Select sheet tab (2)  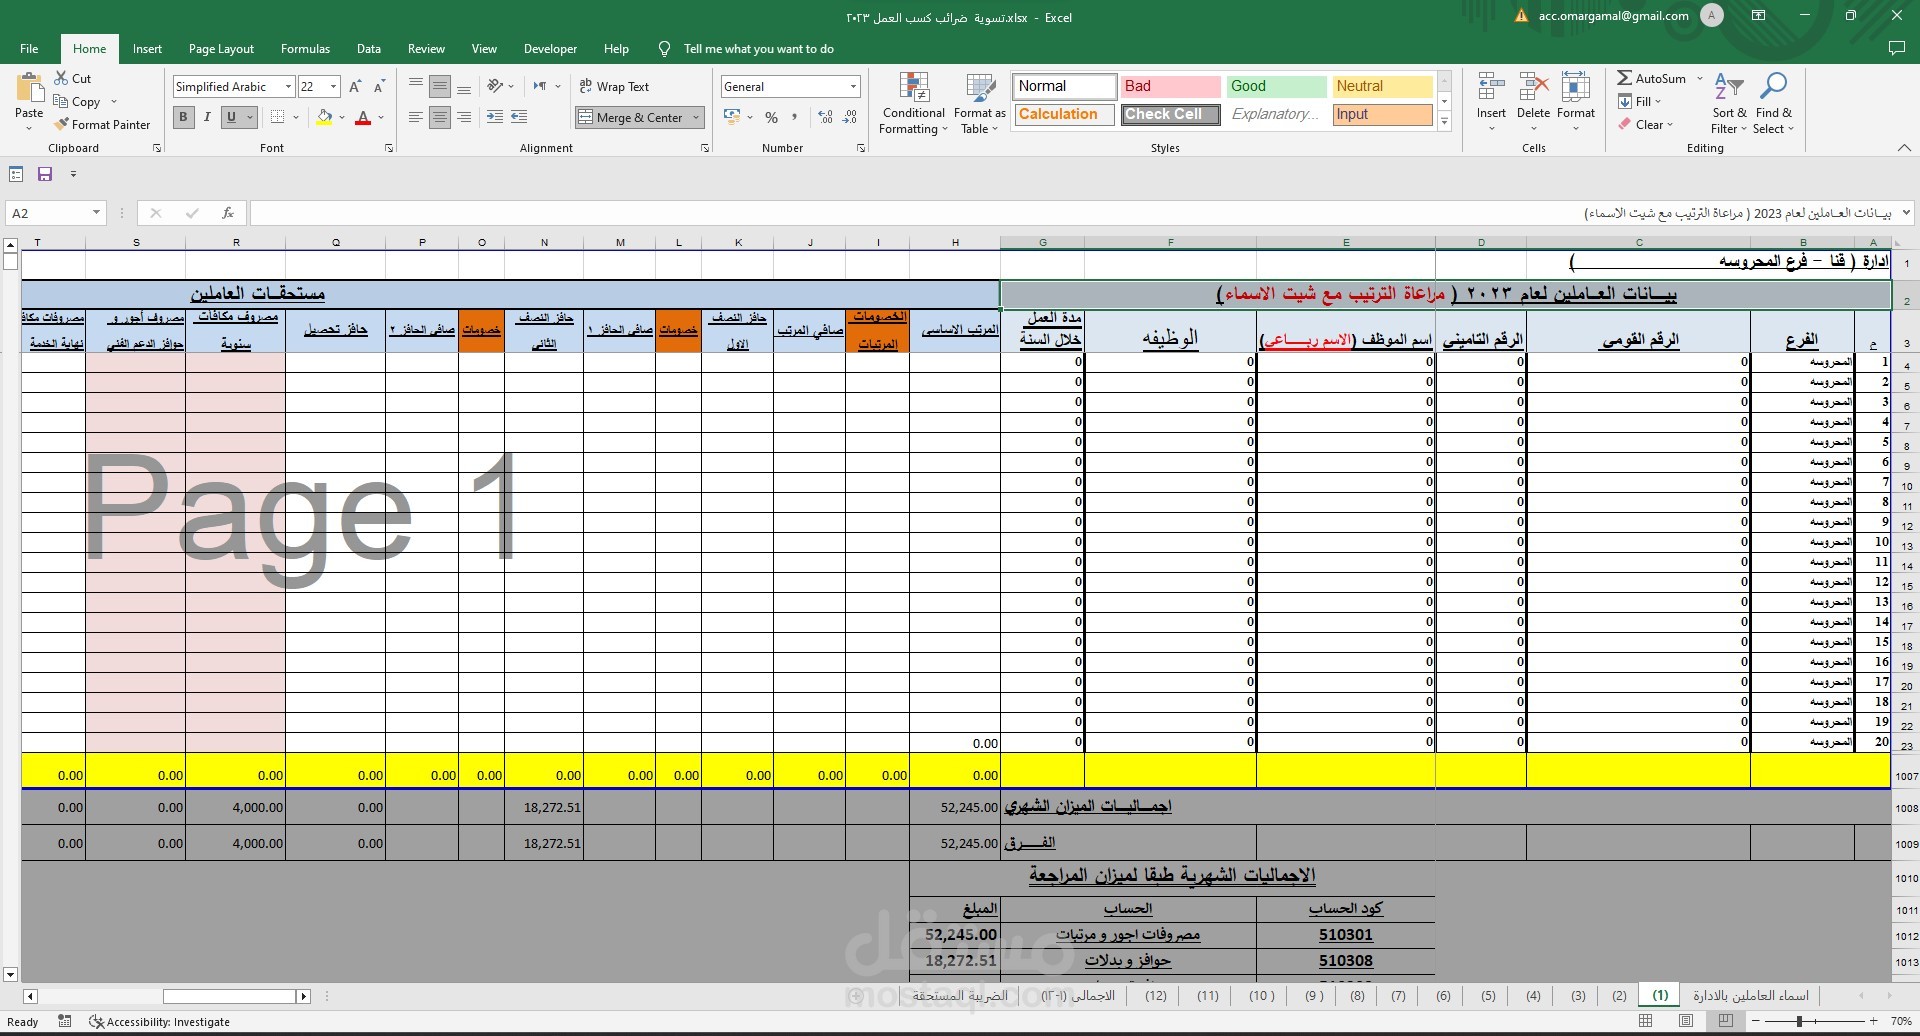1619,995
